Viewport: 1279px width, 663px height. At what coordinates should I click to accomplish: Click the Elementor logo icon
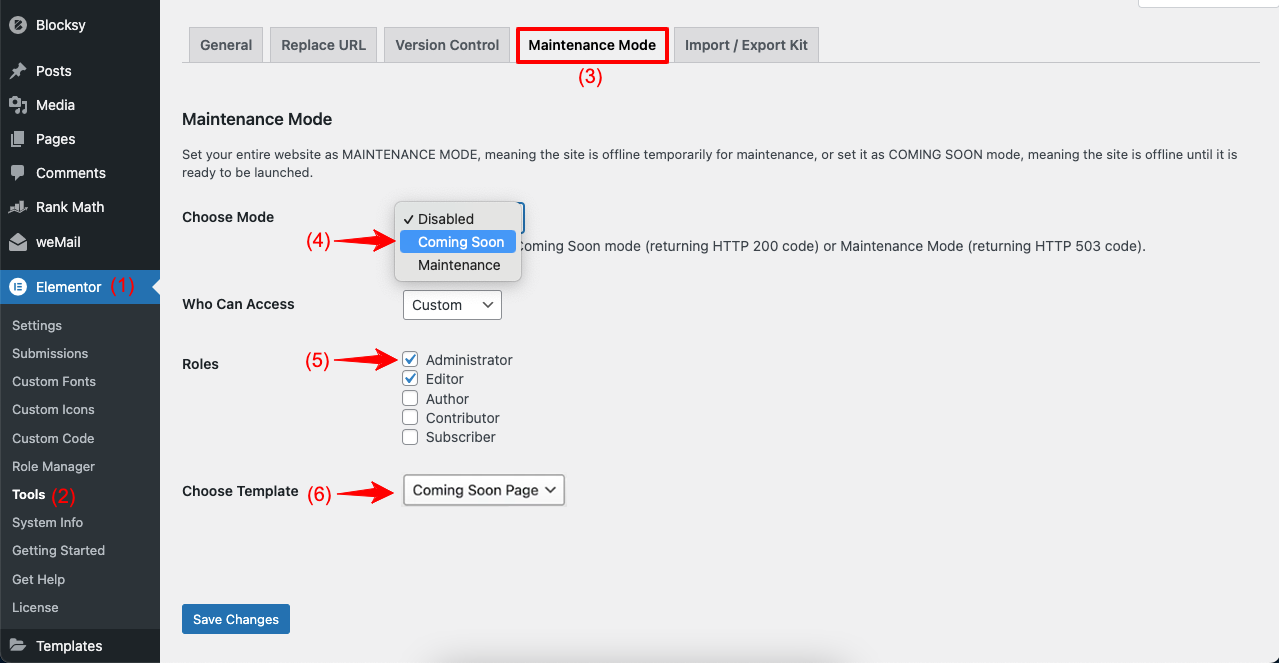tap(18, 287)
